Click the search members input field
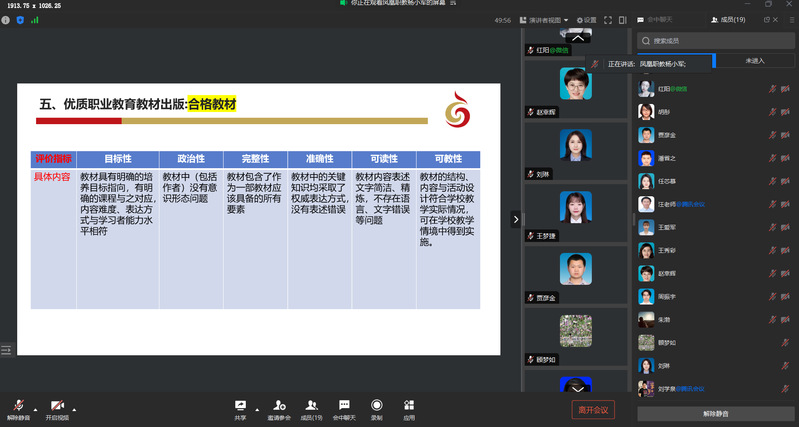Image resolution: width=799 pixels, height=427 pixels. (x=715, y=41)
